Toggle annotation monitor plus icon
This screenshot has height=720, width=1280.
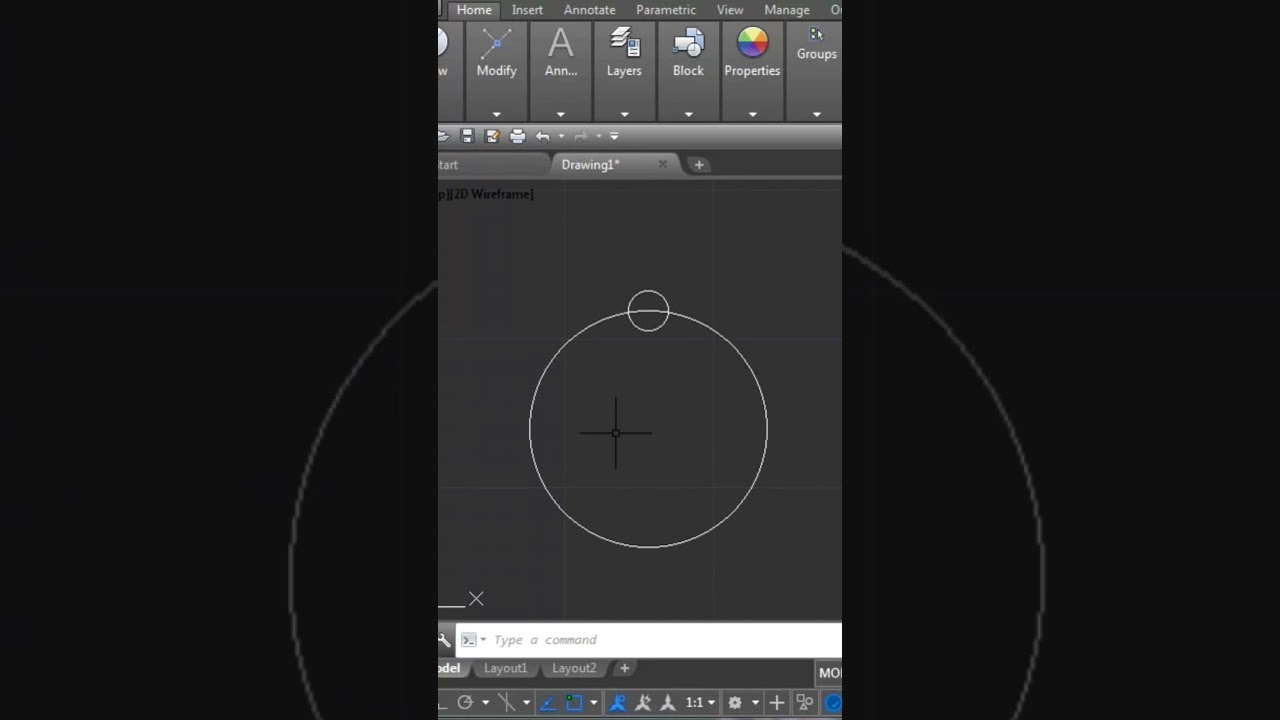click(776, 703)
